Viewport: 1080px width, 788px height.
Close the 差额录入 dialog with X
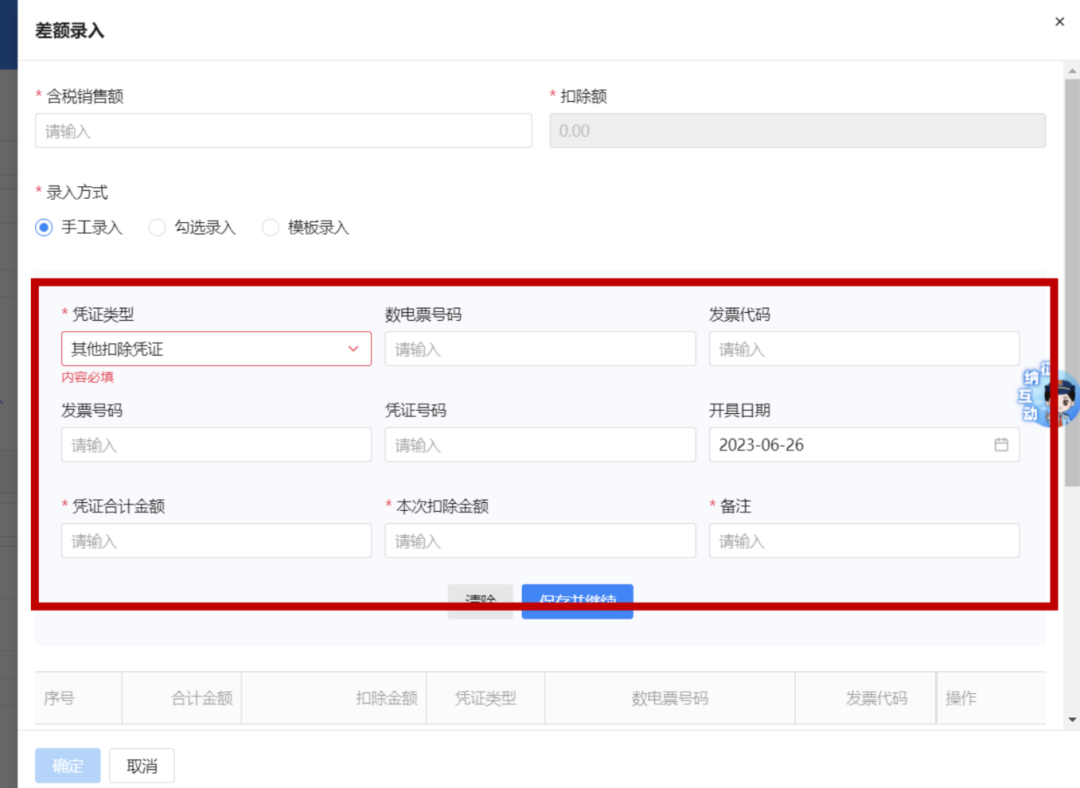point(1059,22)
